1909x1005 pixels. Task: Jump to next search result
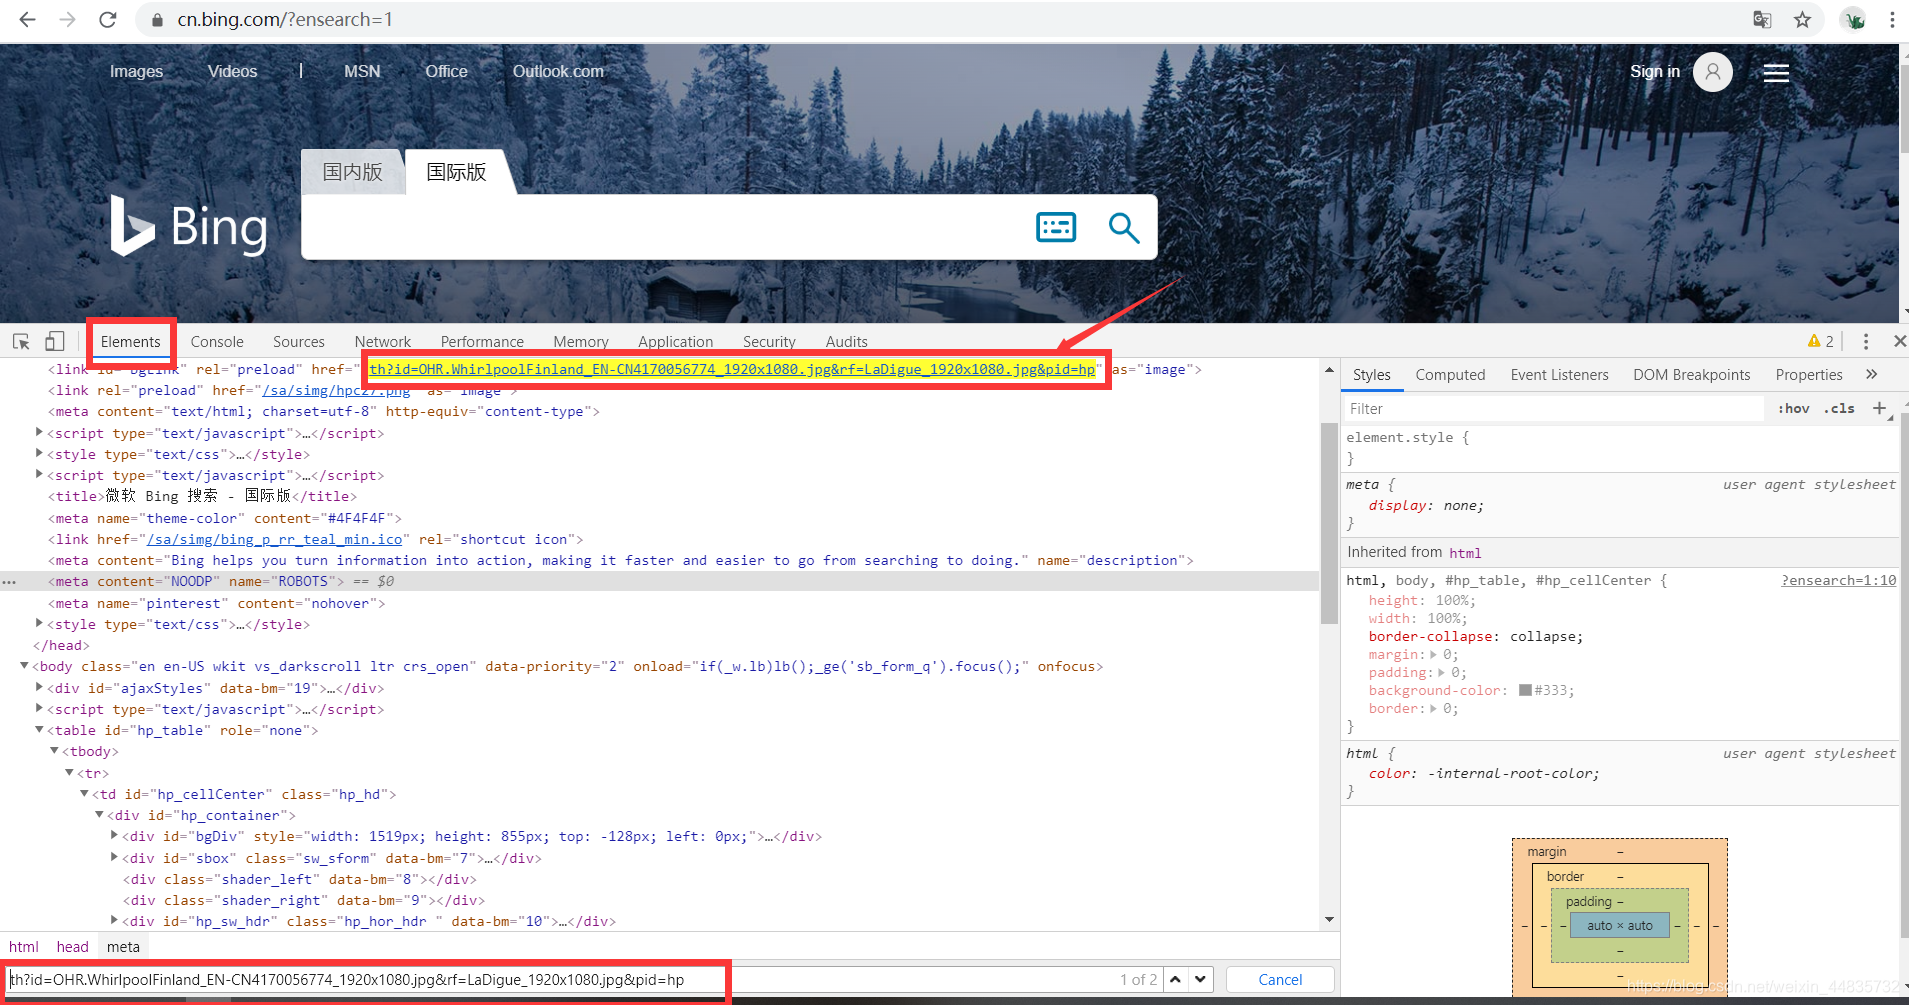1201,979
